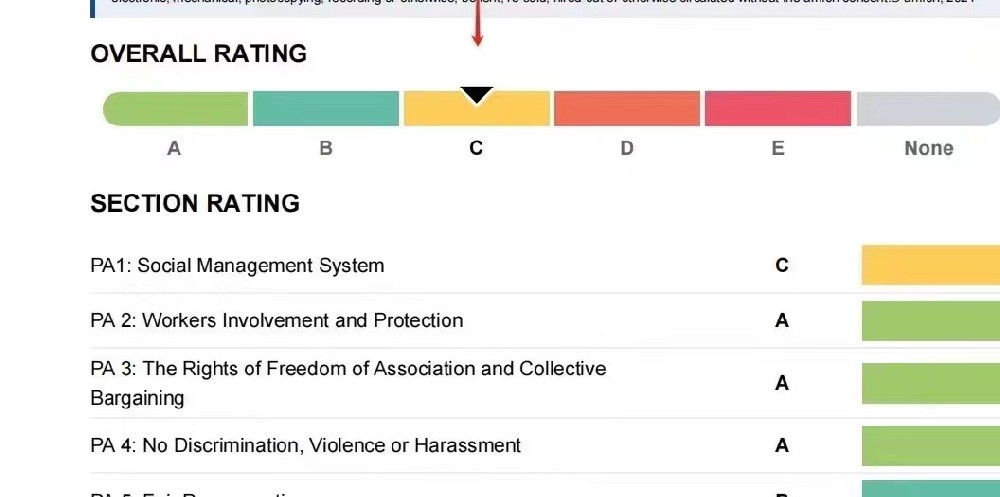This screenshot has width=1000, height=497.
Task: Click the bold C label under bar
Action: (x=476, y=149)
